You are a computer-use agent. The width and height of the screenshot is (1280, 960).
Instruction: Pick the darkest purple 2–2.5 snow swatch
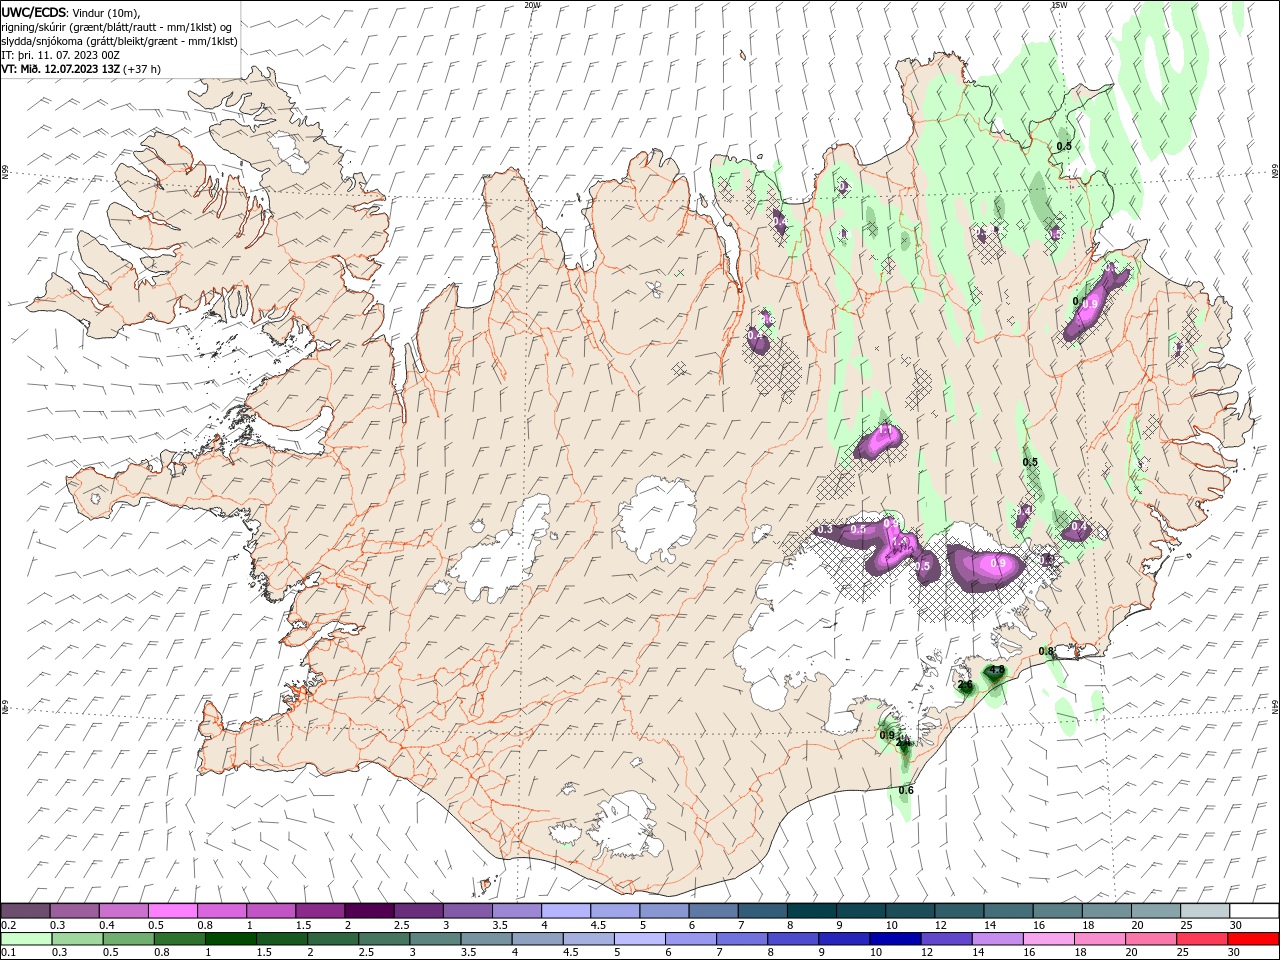(x=369, y=911)
